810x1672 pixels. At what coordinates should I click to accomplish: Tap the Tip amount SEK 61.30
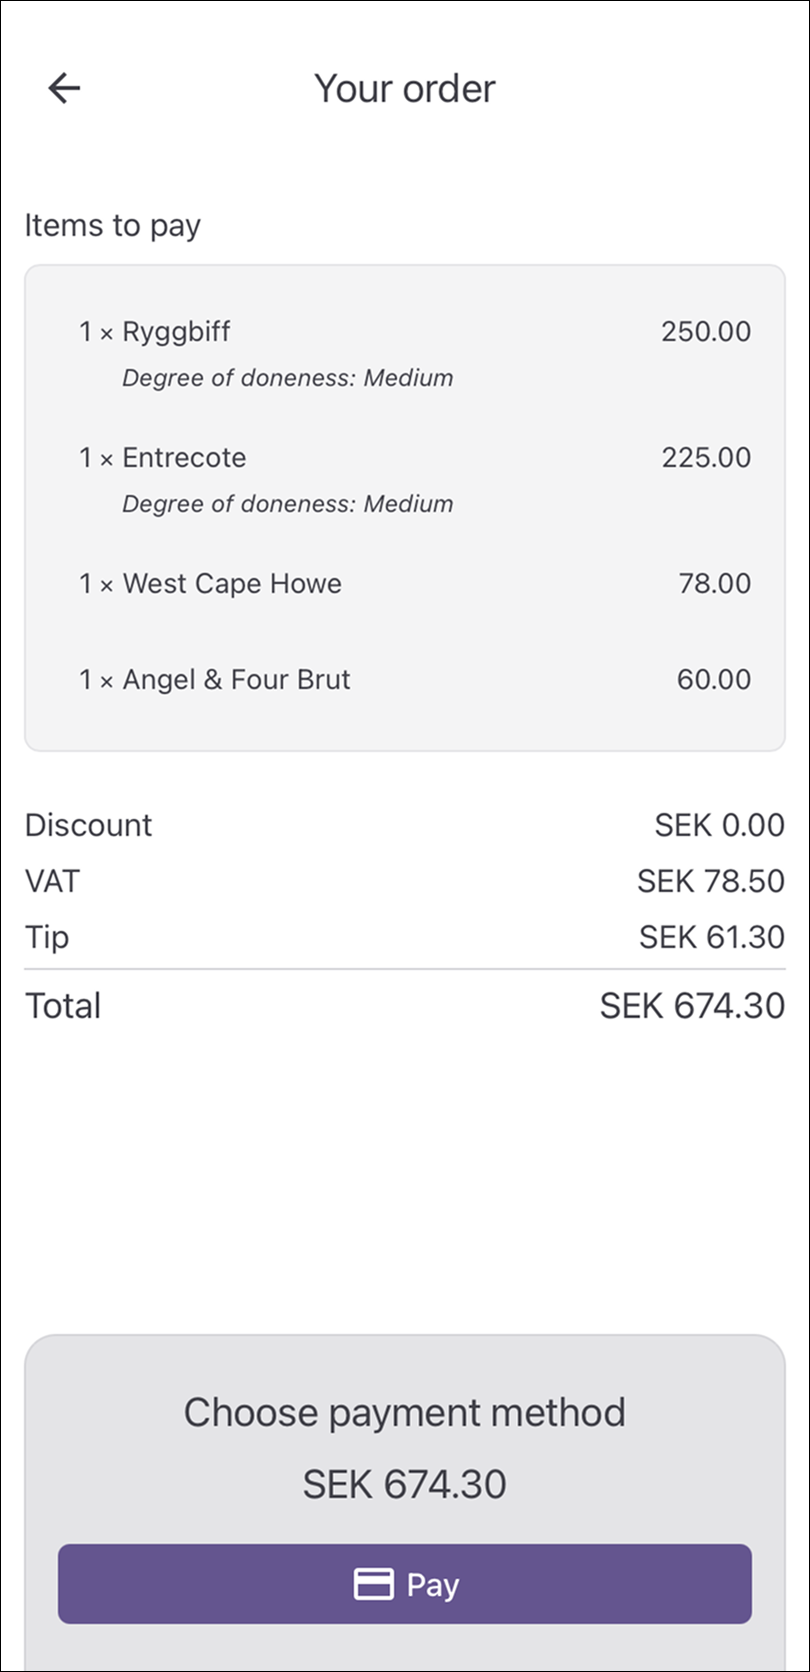click(711, 937)
